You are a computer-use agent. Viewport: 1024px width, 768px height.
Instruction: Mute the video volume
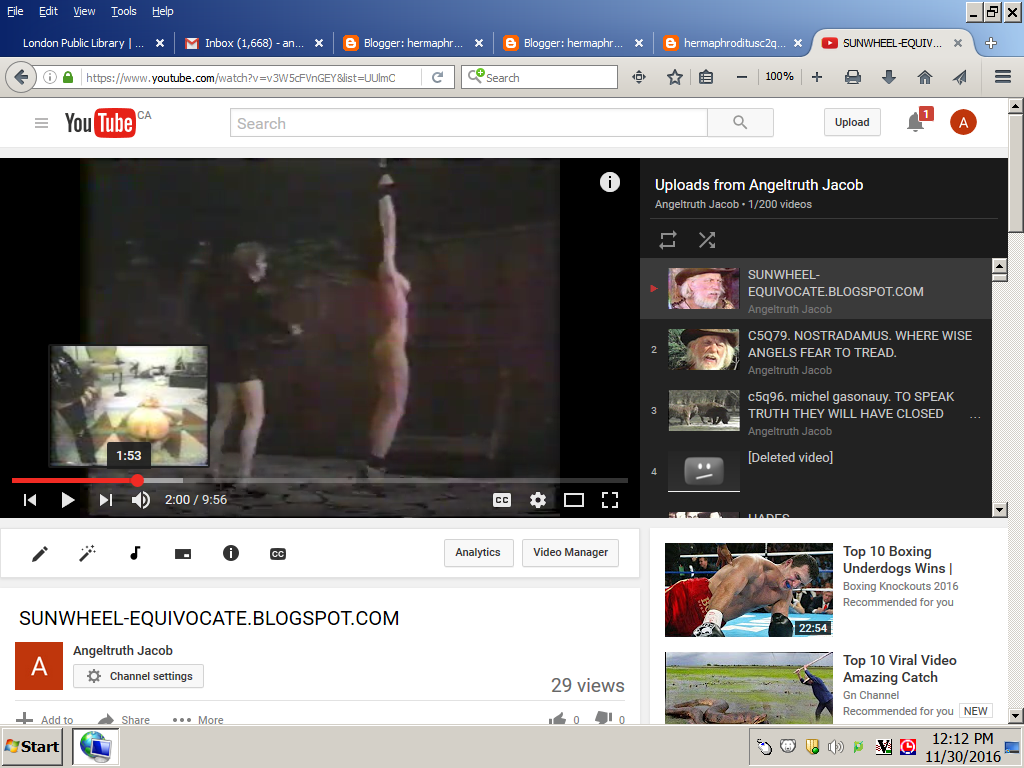point(140,500)
